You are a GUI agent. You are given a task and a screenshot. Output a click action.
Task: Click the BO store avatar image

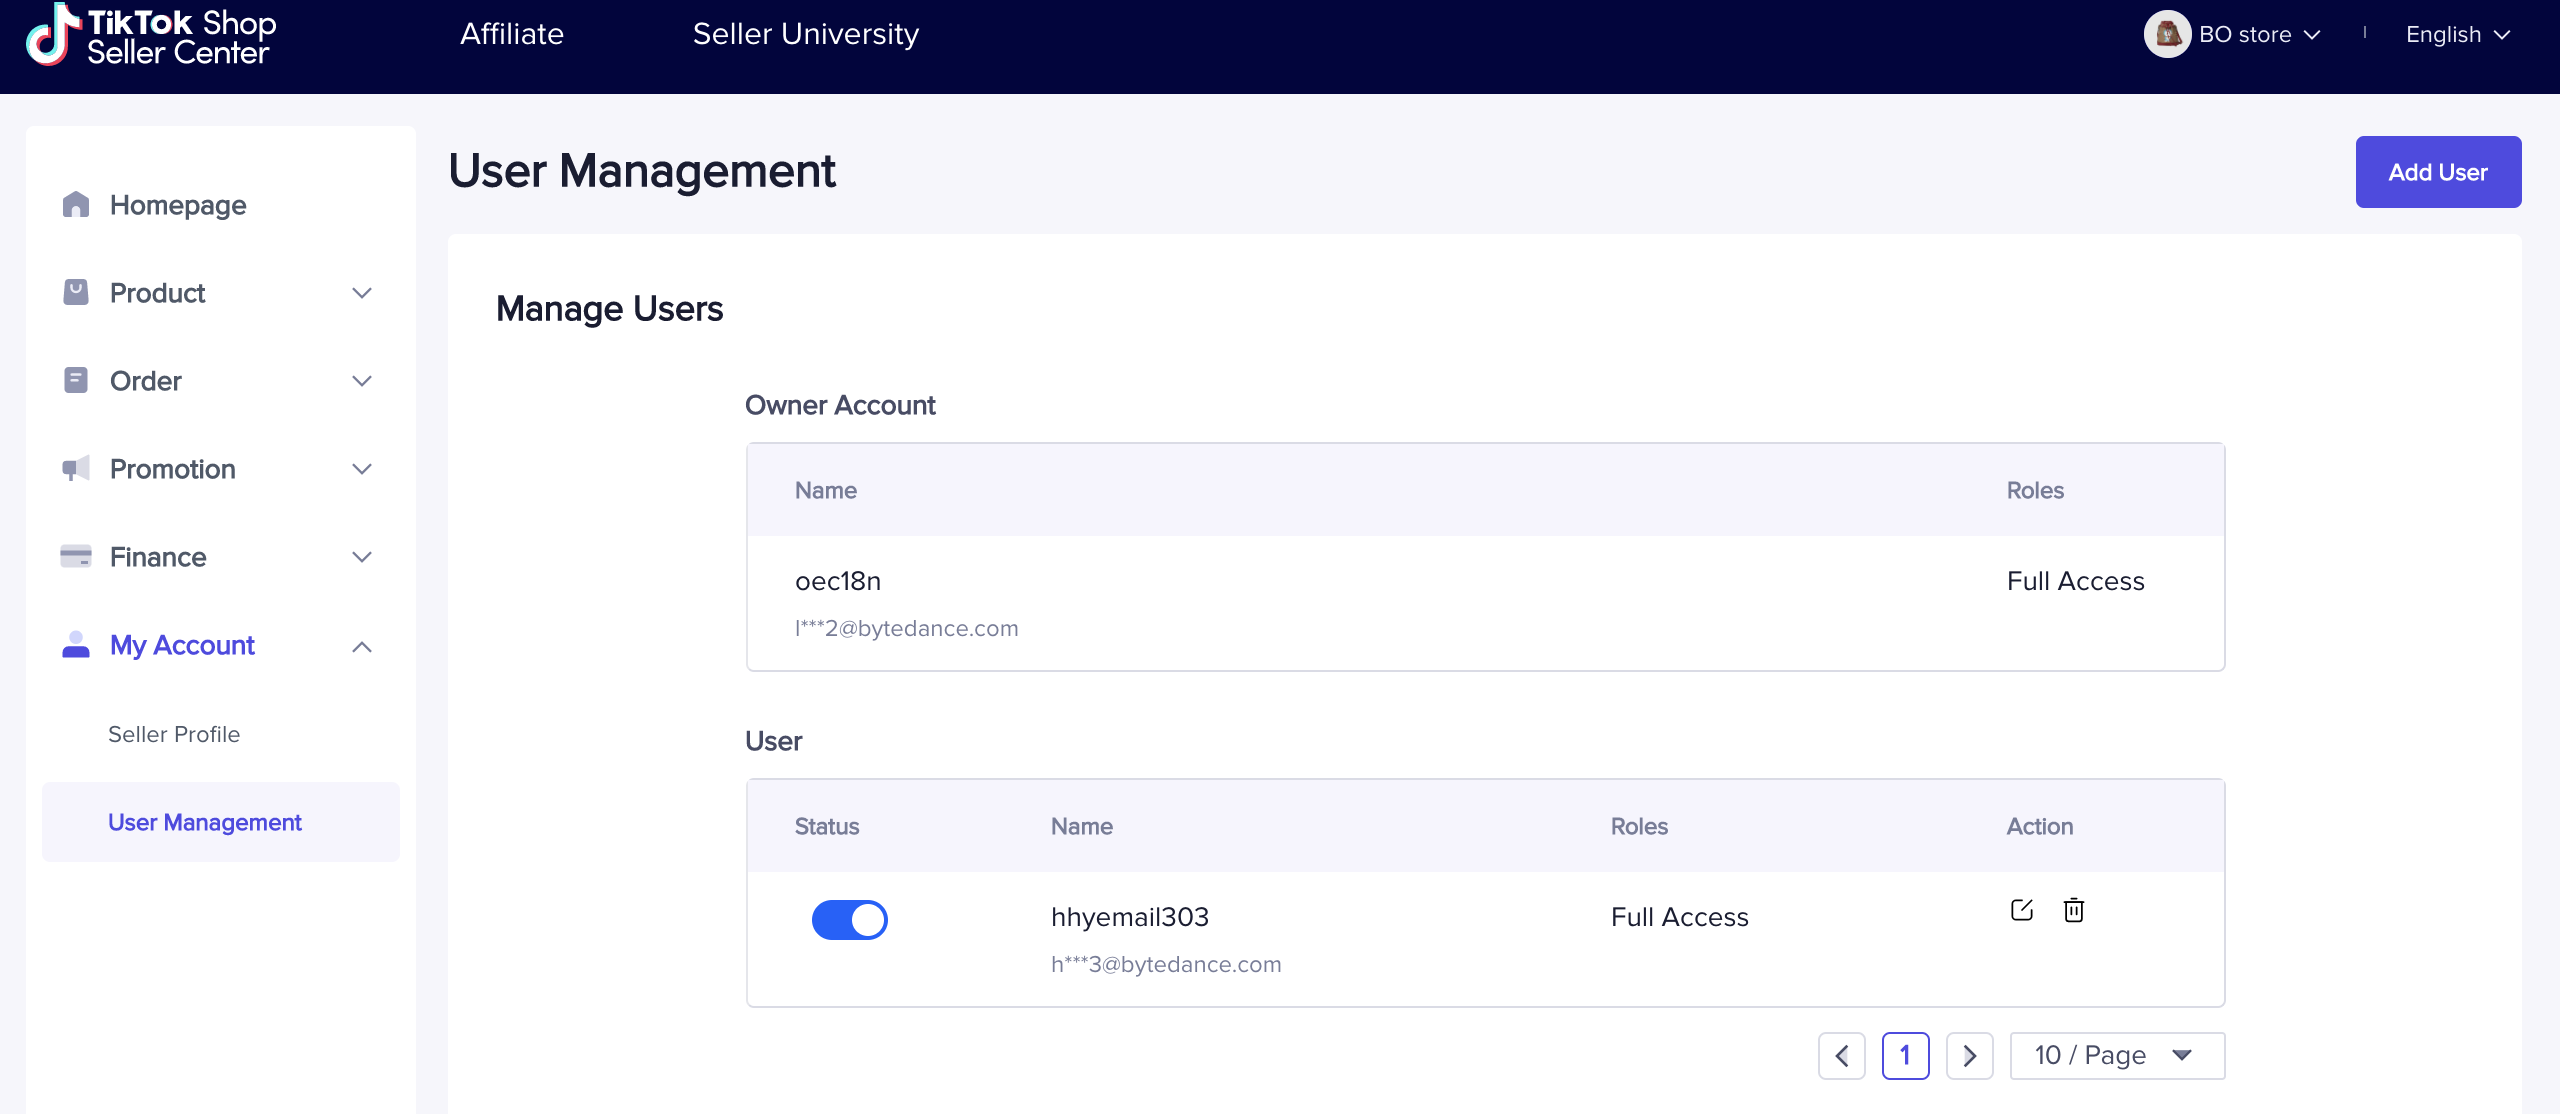coord(2167,35)
